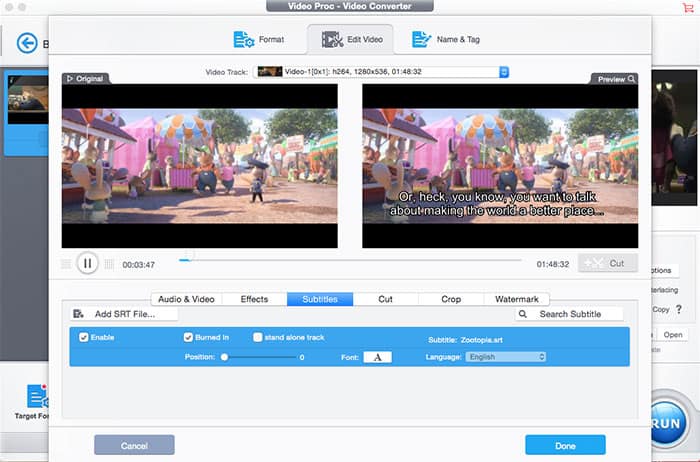Select the video thumbnail in left sidebar
This screenshot has width=700, height=462.
click(x=28, y=100)
